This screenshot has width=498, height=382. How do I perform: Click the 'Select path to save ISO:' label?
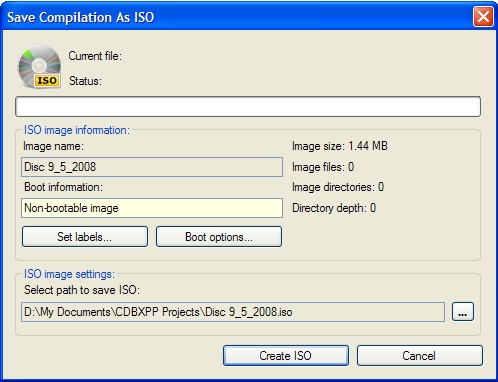click(82, 290)
